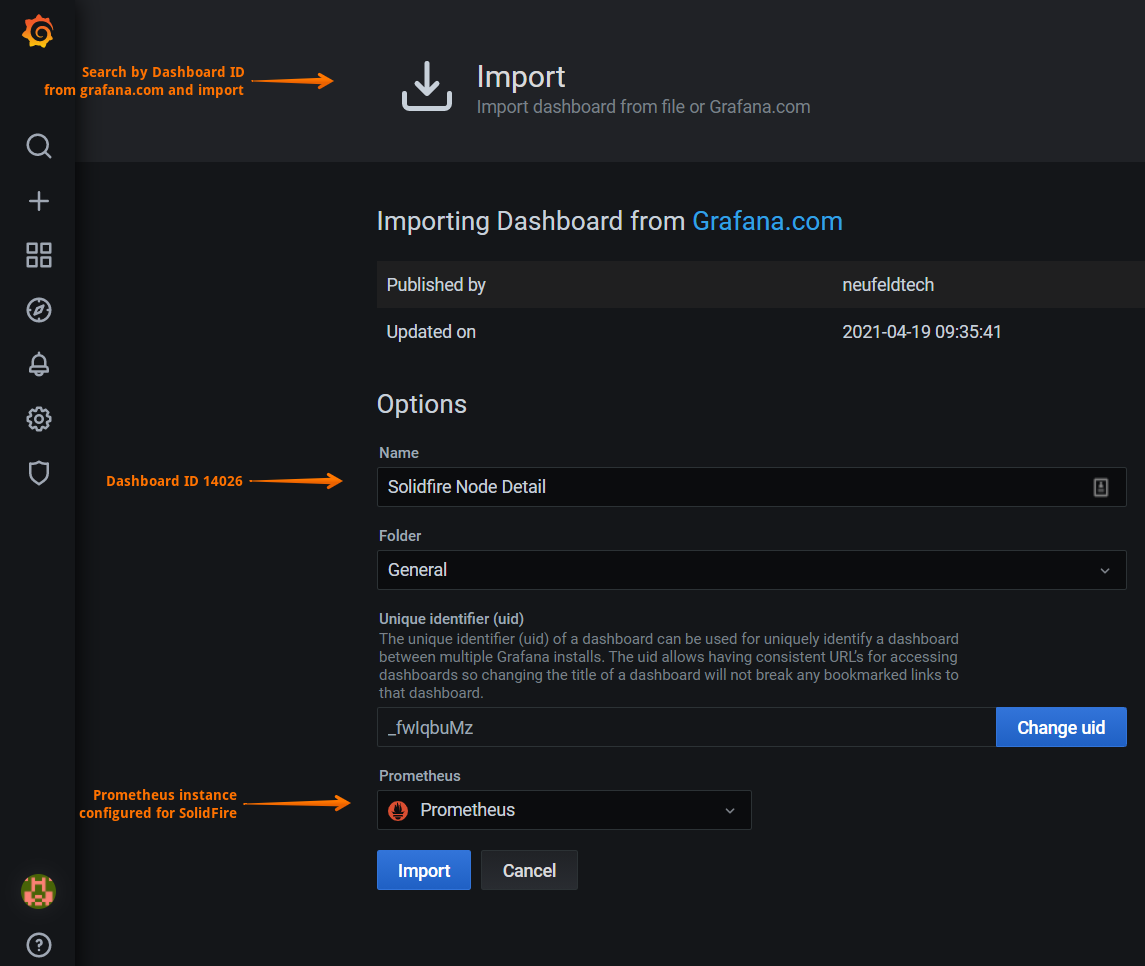Open the user profile avatar
The width and height of the screenshot is (1145, 966).
point(39,891)
